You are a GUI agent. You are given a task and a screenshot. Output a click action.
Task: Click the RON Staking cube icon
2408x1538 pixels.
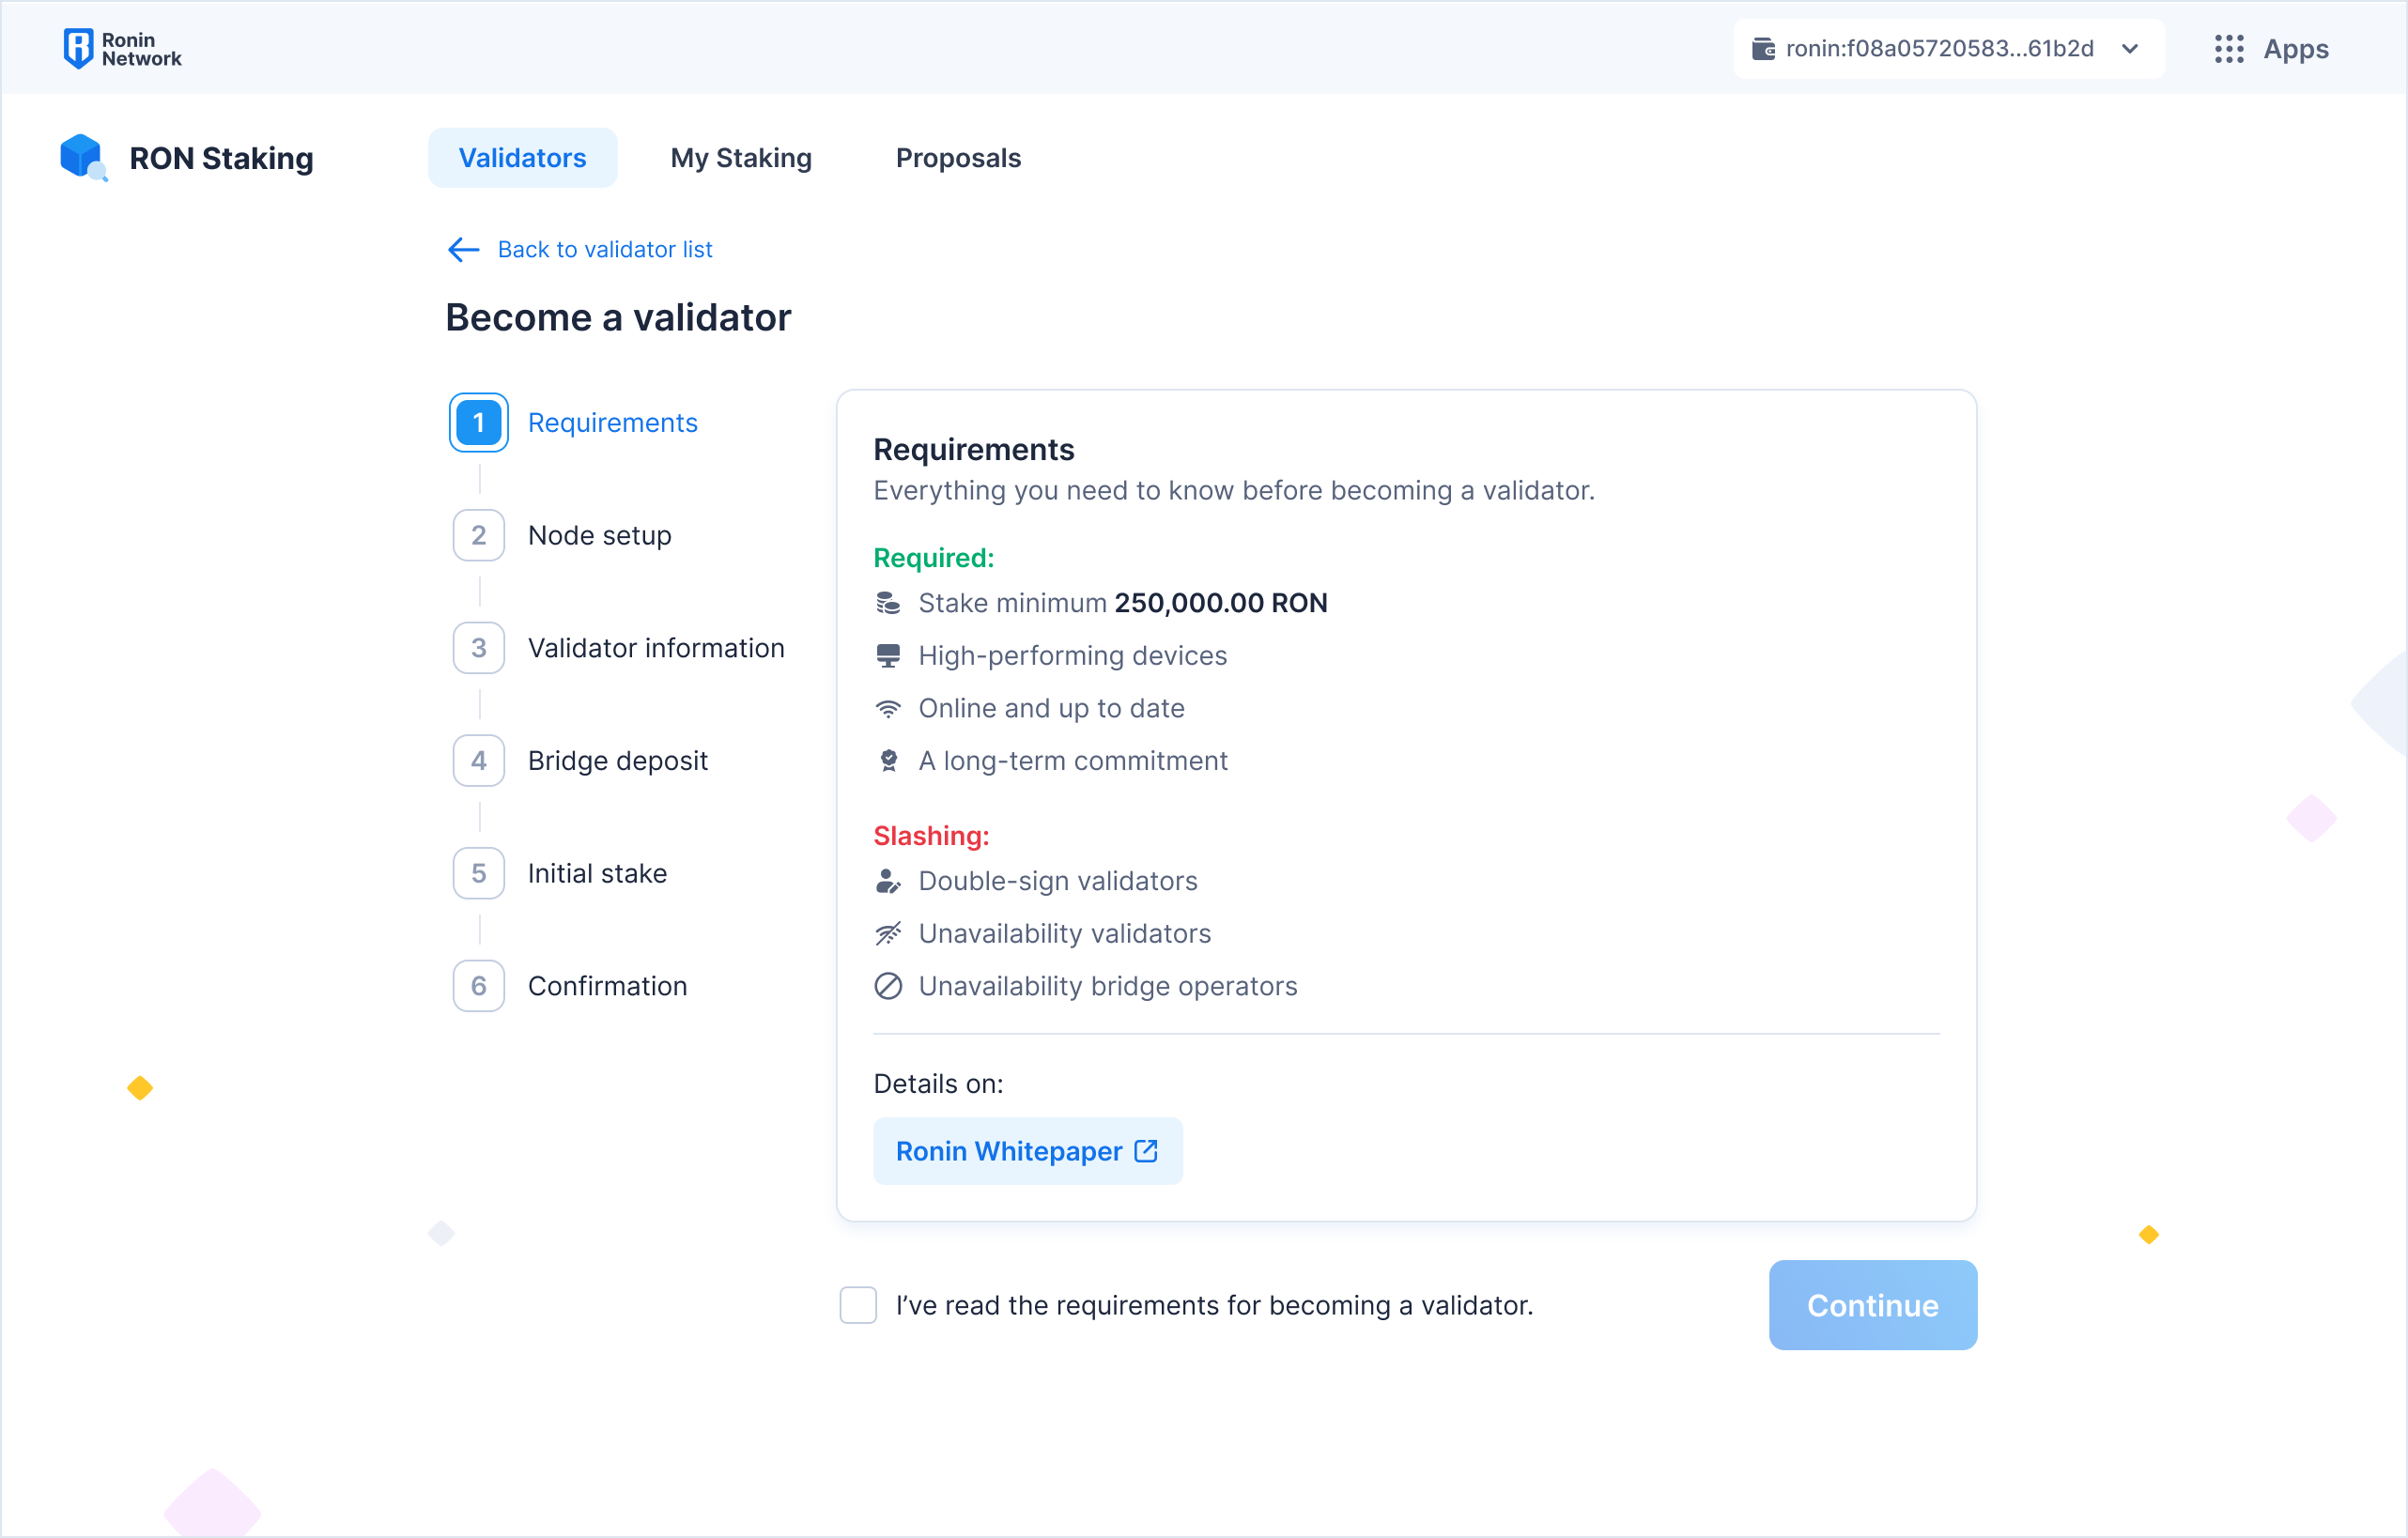pyautogui.click(x=83, y=157)
